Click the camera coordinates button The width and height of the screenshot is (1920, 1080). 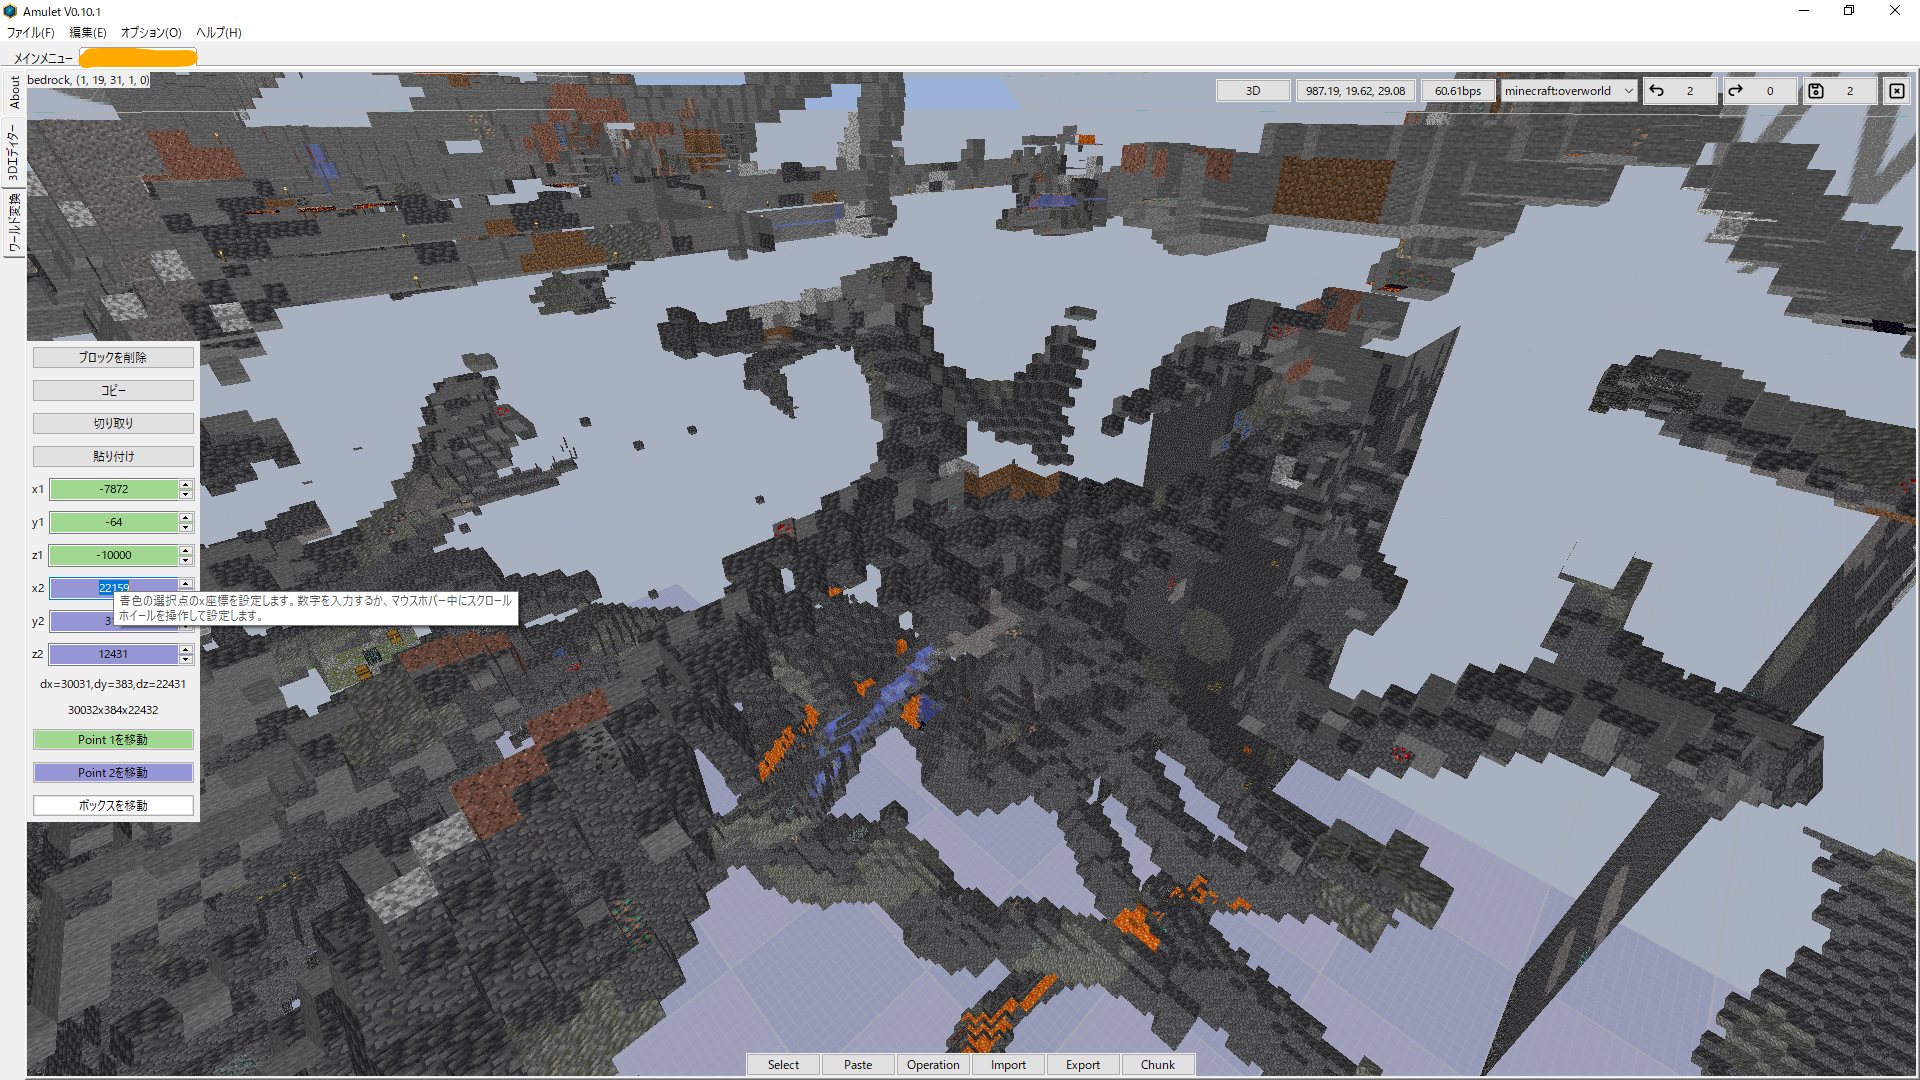1355,91
